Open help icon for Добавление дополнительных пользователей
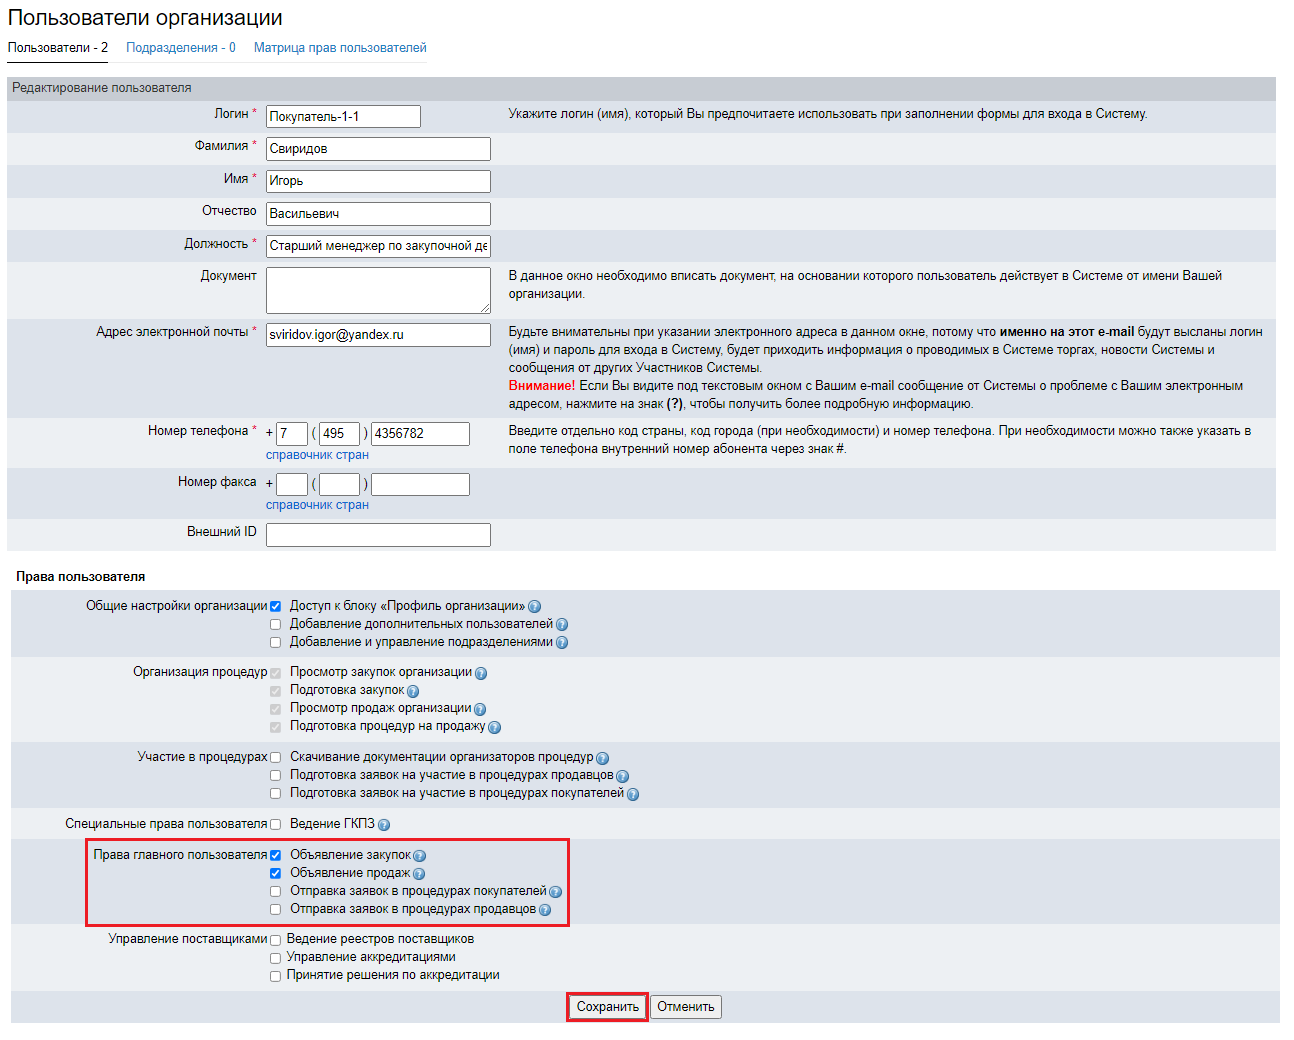This screenshot has height=1040, width=1294. 562,625
